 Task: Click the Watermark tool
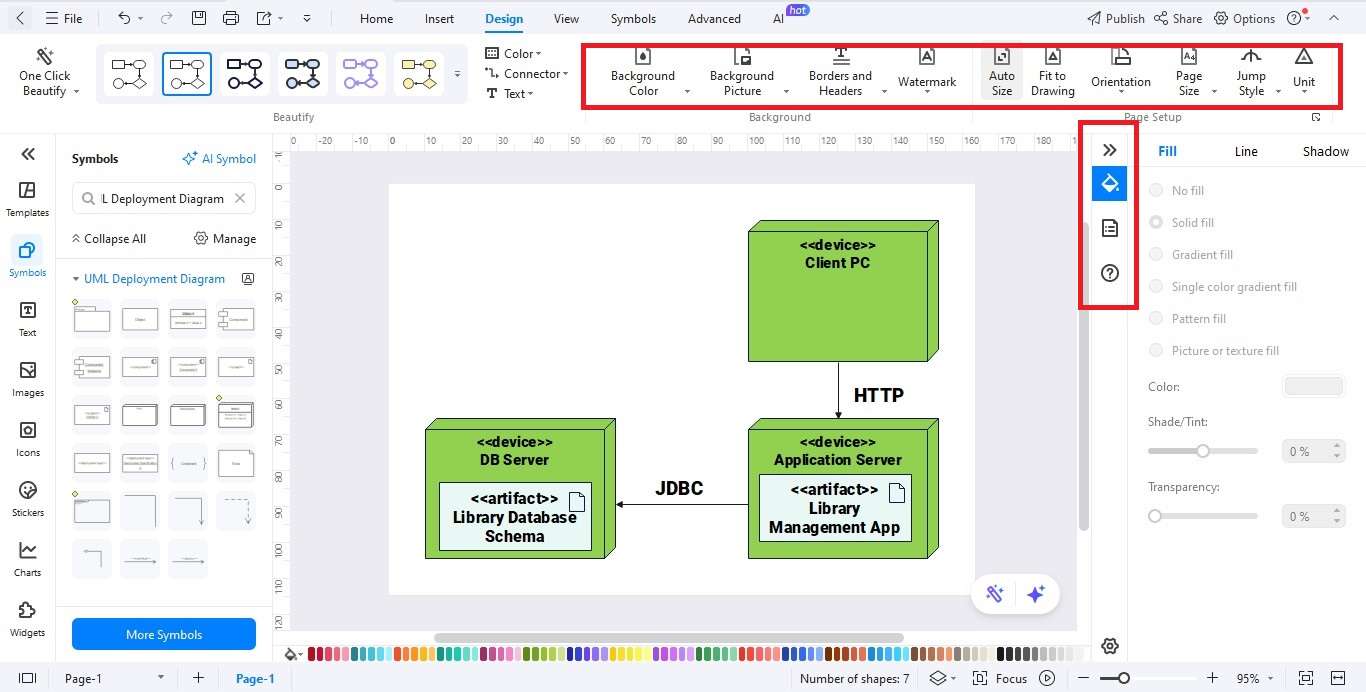coord(926,70)
